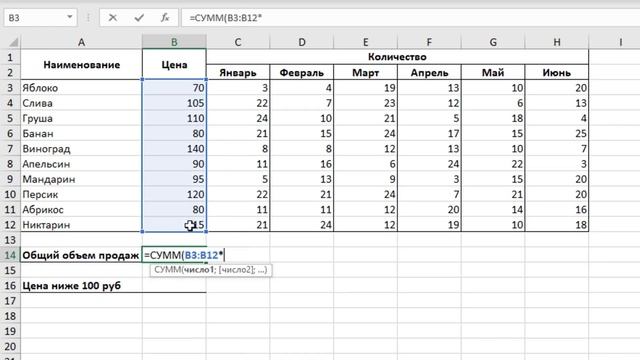Select row 3 header
The height and width of the screenshot is (360, 640).
click(10, 88)
